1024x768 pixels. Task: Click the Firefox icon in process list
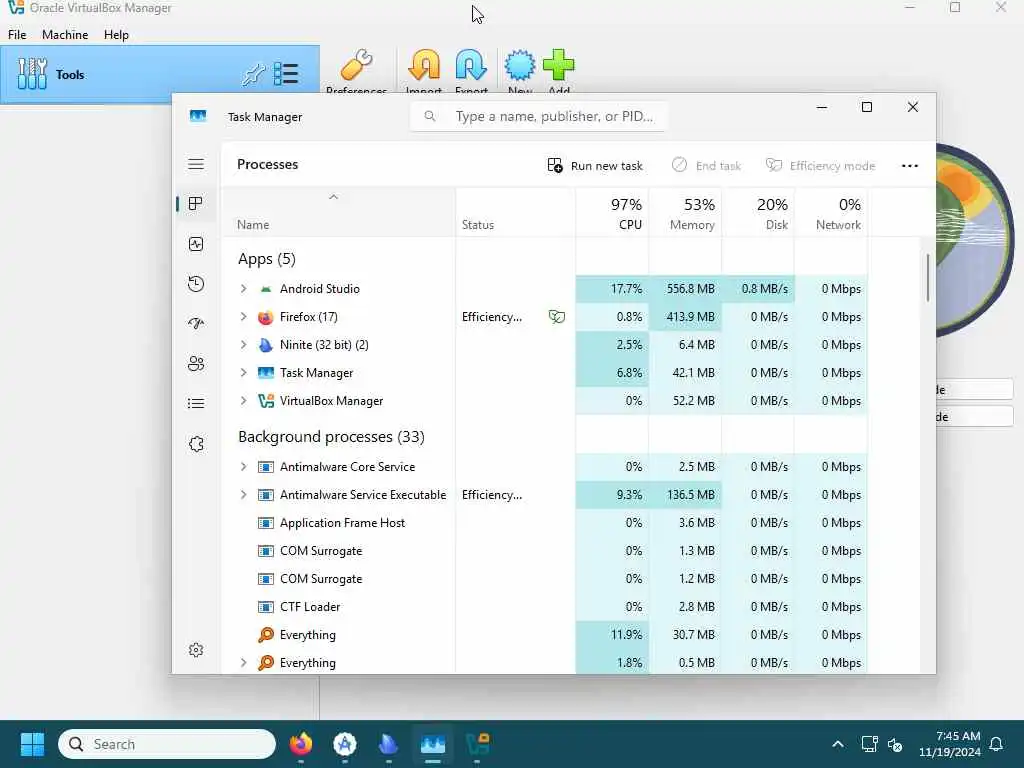coord(266,317)
